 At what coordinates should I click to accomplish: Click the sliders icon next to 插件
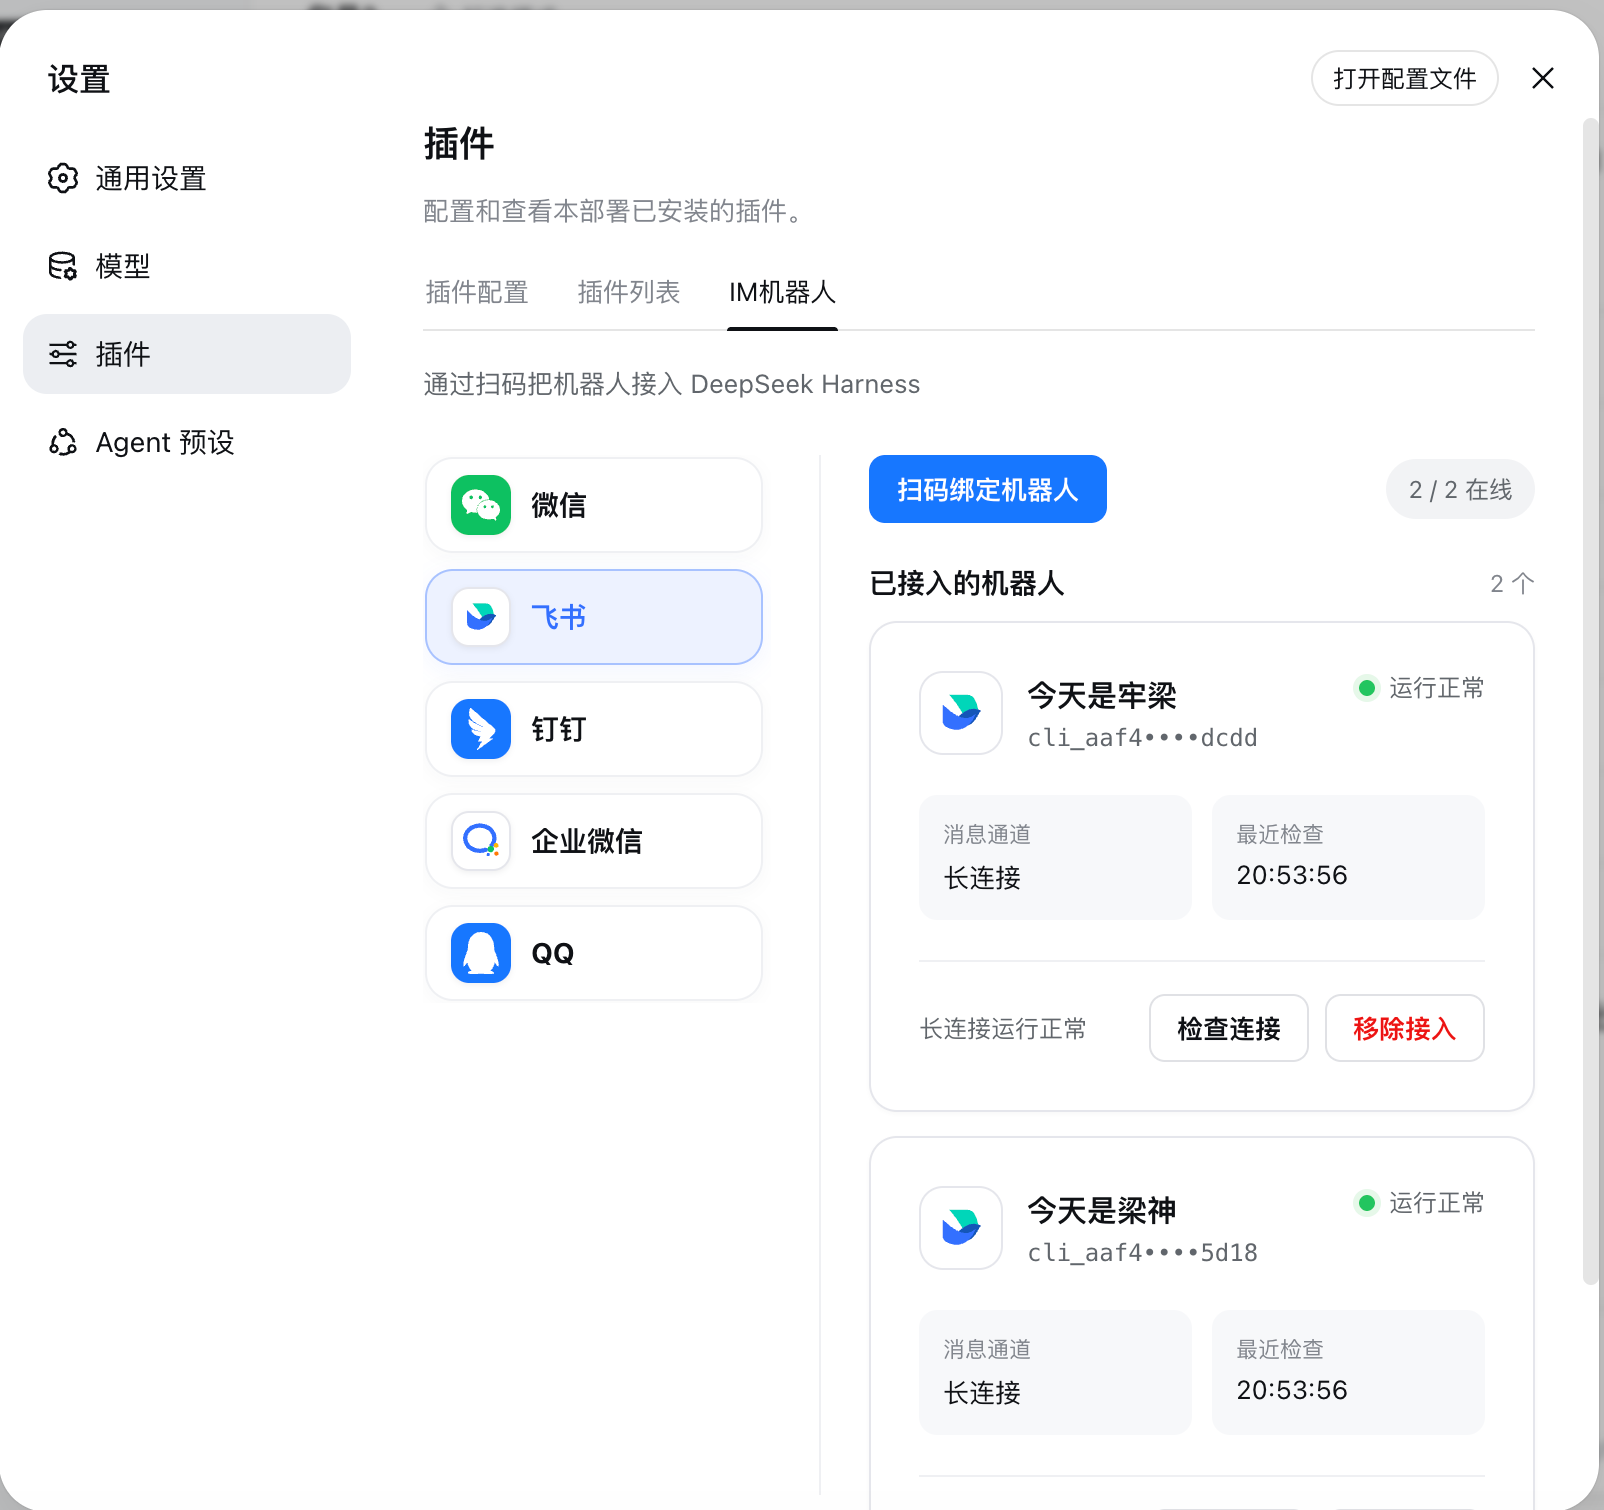(x=63, y=354)
